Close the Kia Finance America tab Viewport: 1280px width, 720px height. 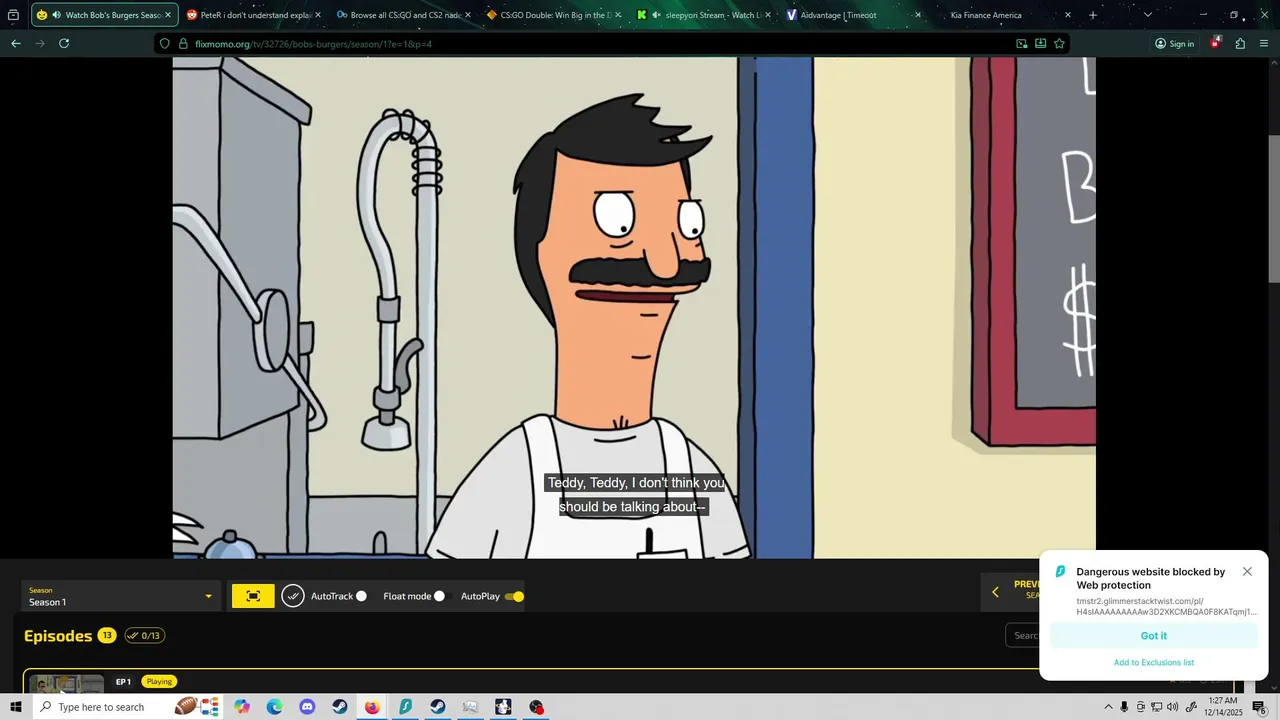coord(1067,15)
